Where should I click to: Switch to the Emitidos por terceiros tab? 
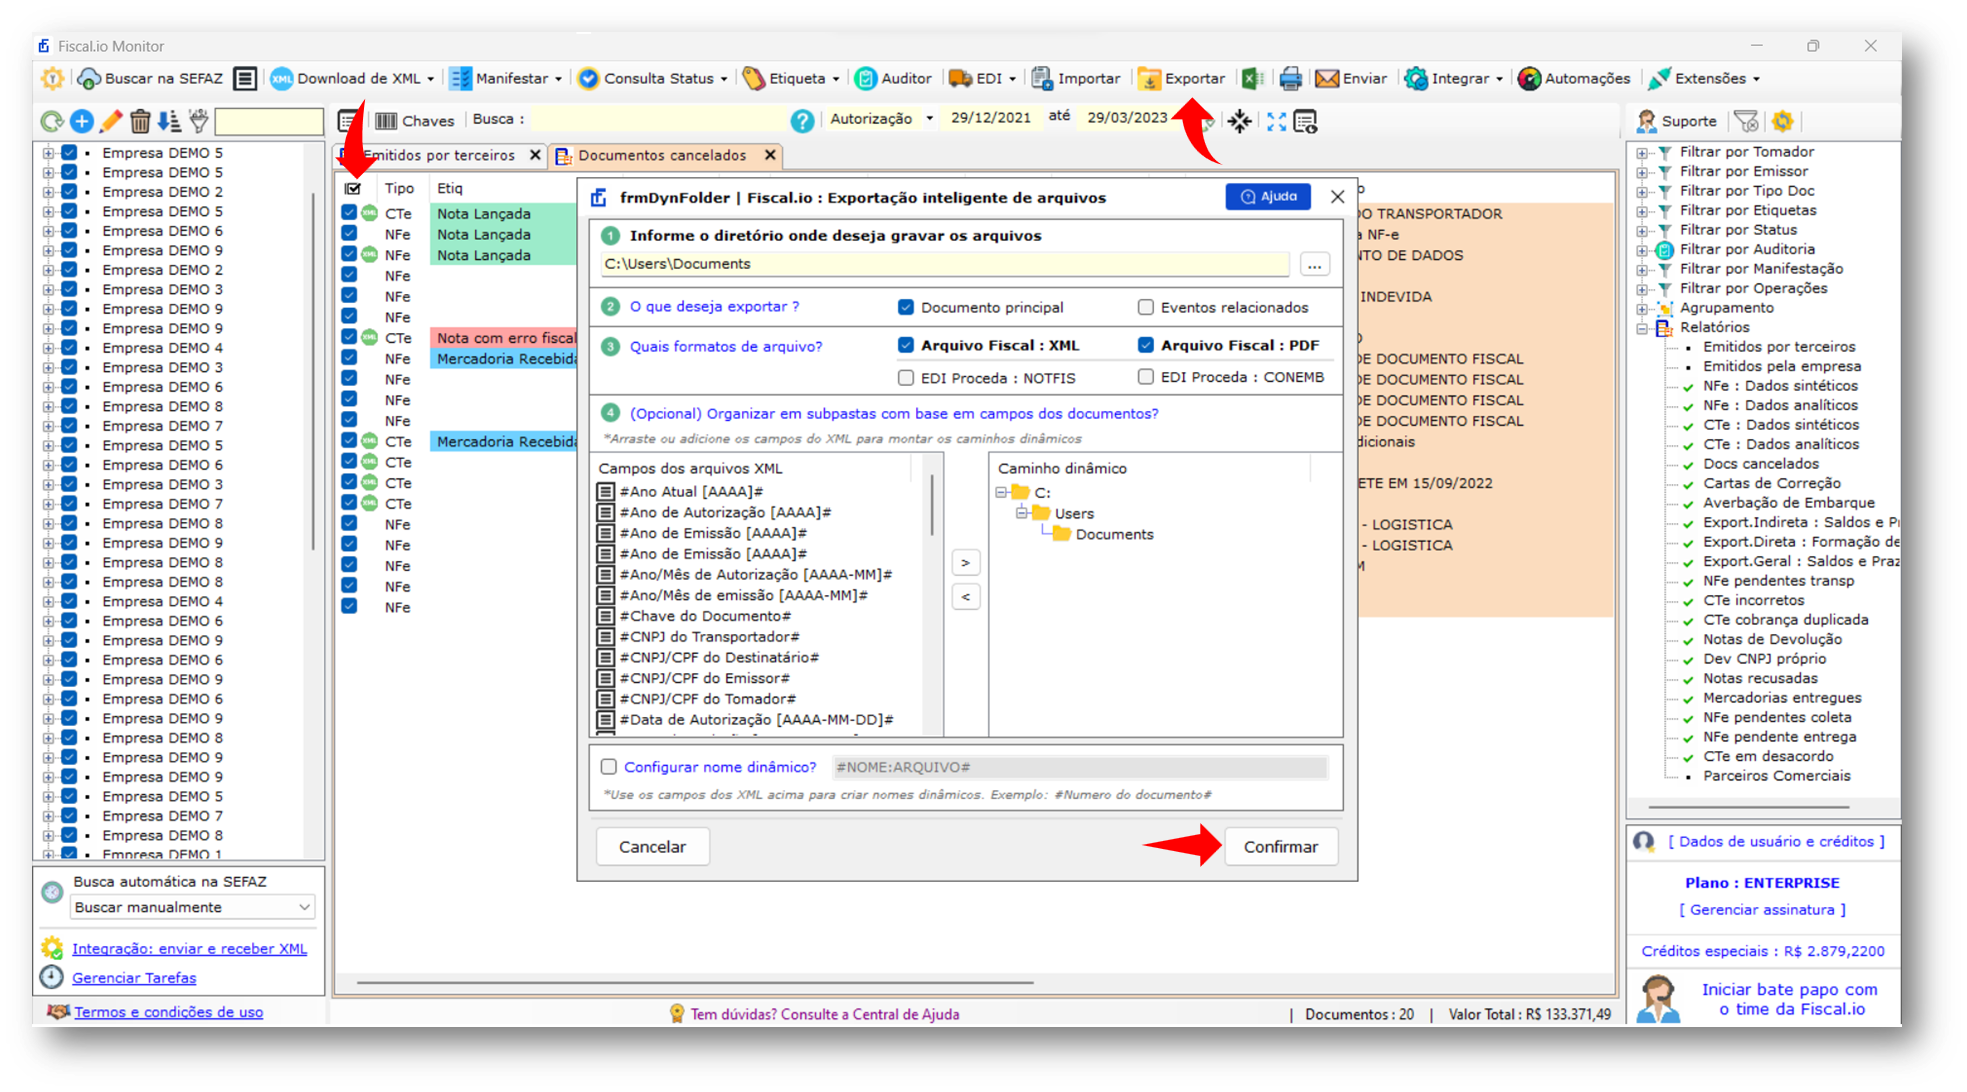point(439,155)
